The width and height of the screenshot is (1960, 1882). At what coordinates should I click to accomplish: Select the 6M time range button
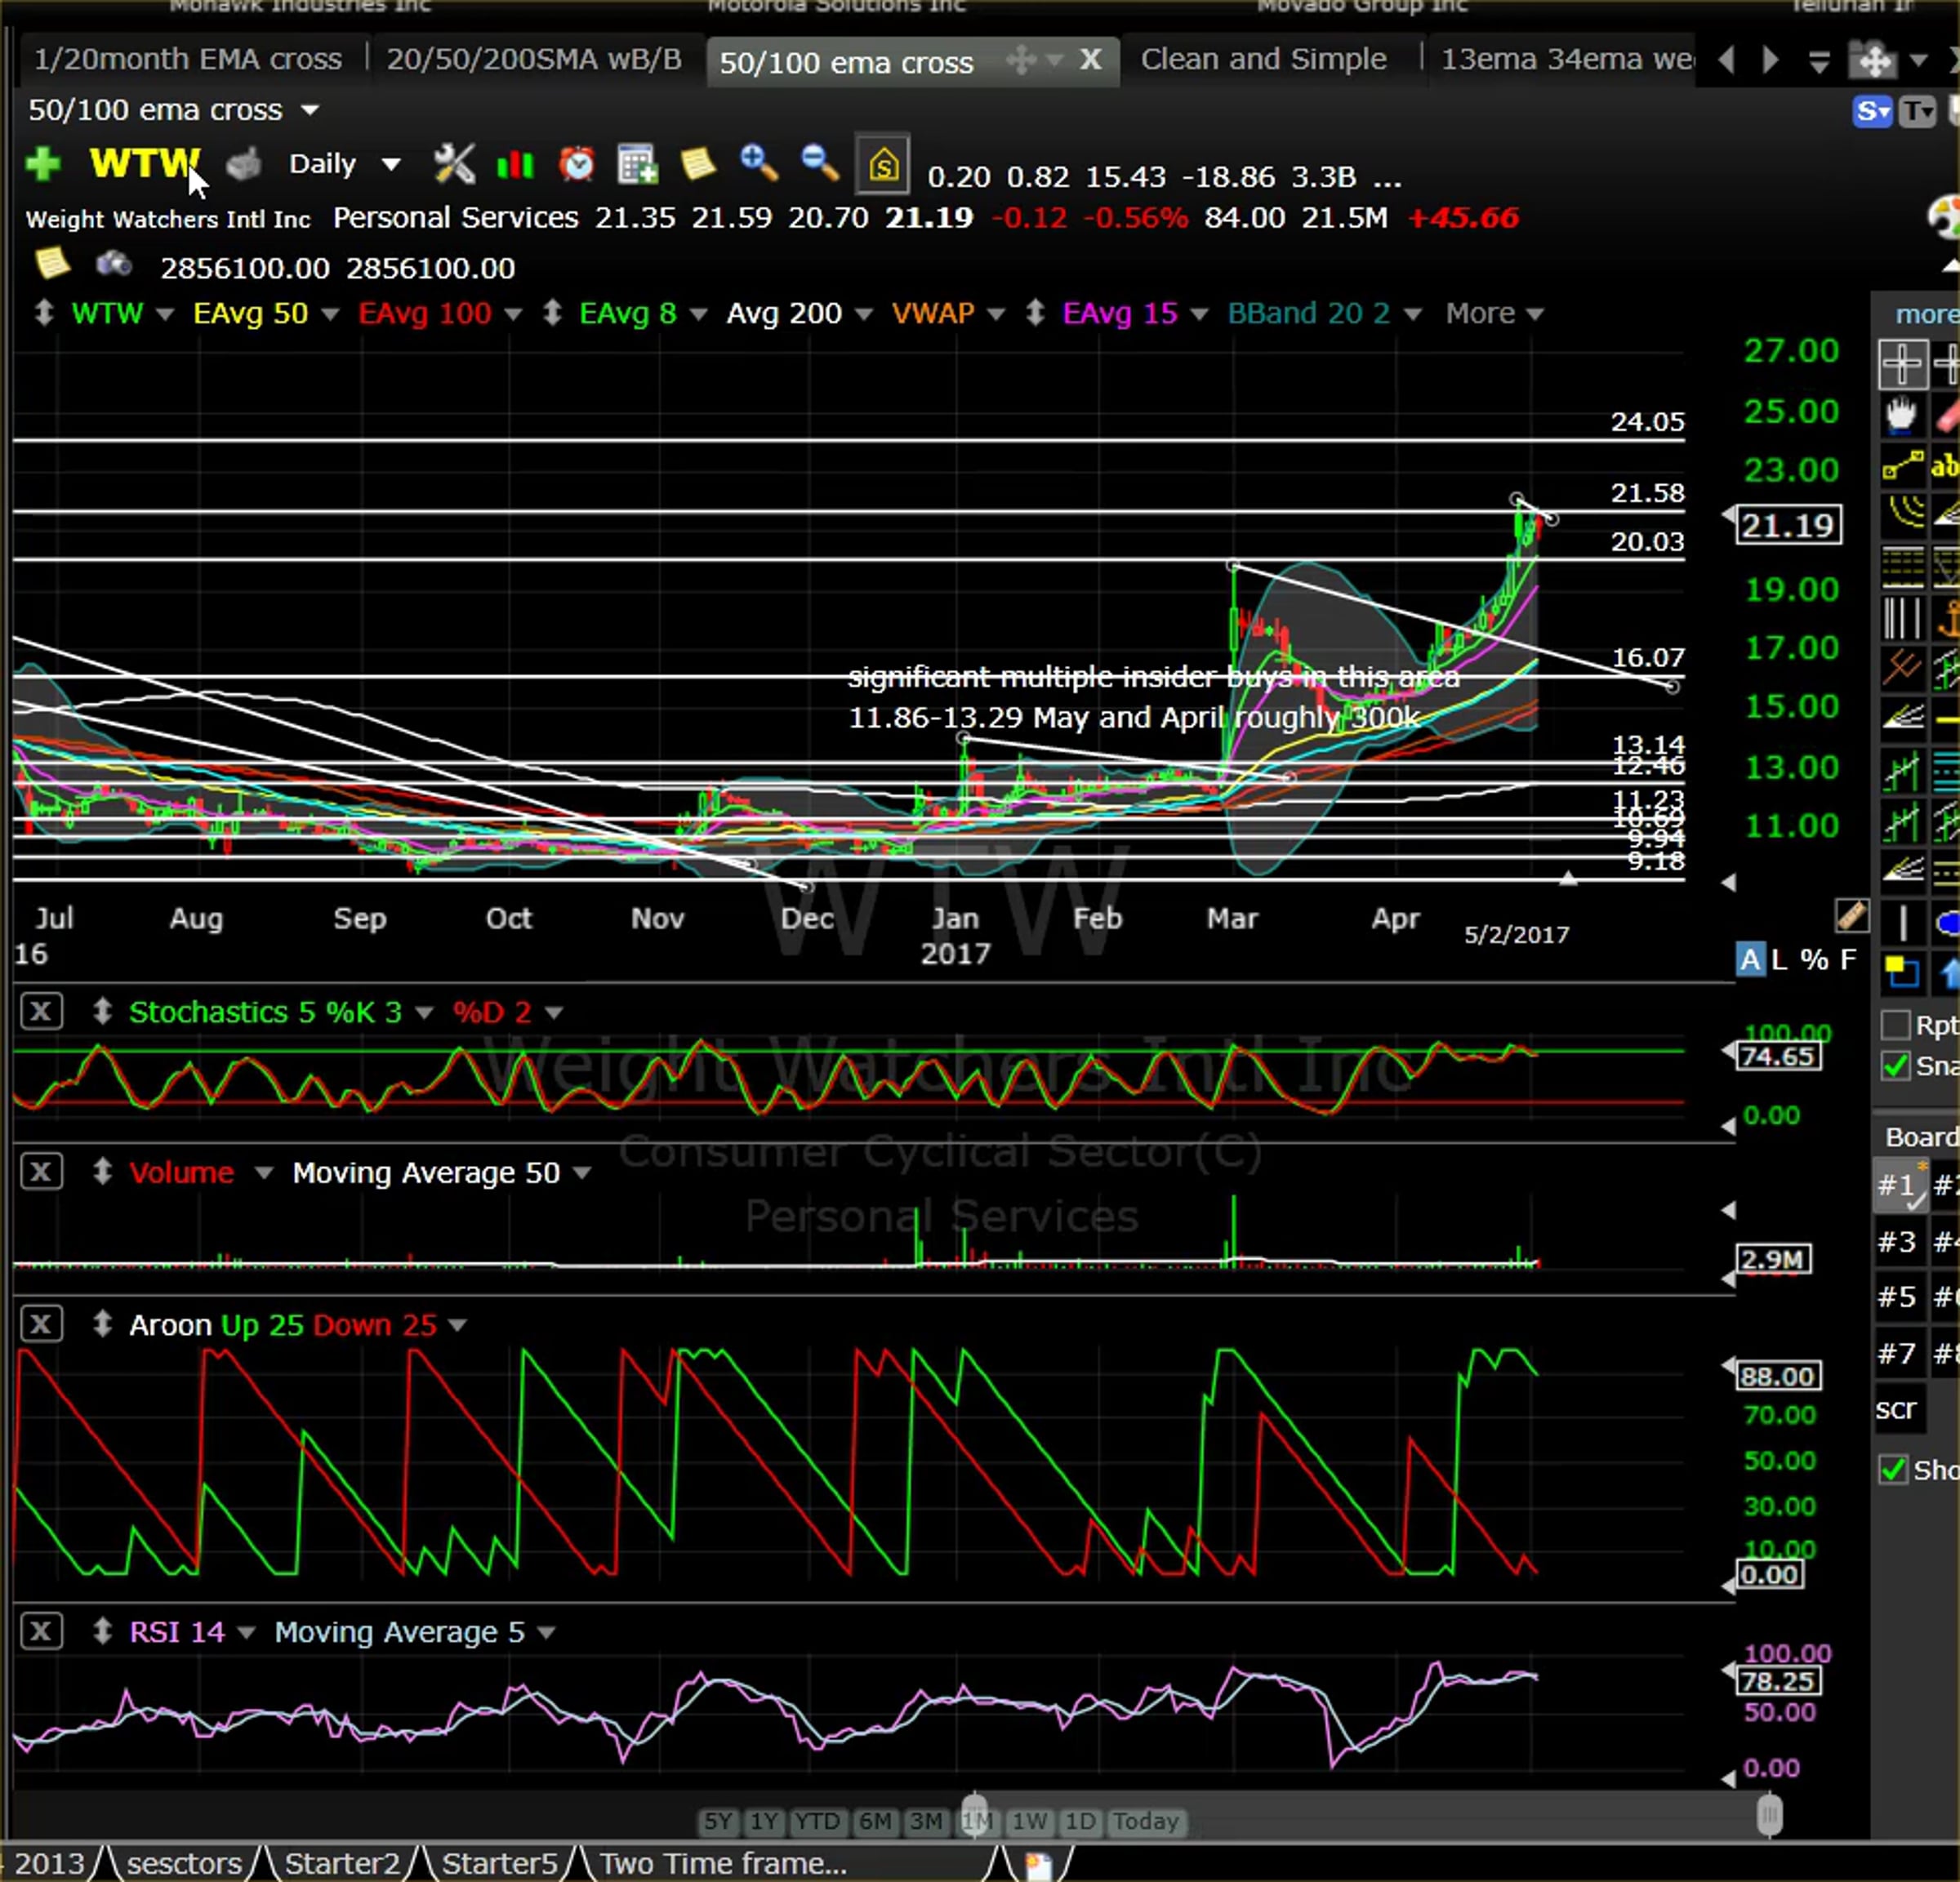pyautogui.click(x=875, y=1821)
